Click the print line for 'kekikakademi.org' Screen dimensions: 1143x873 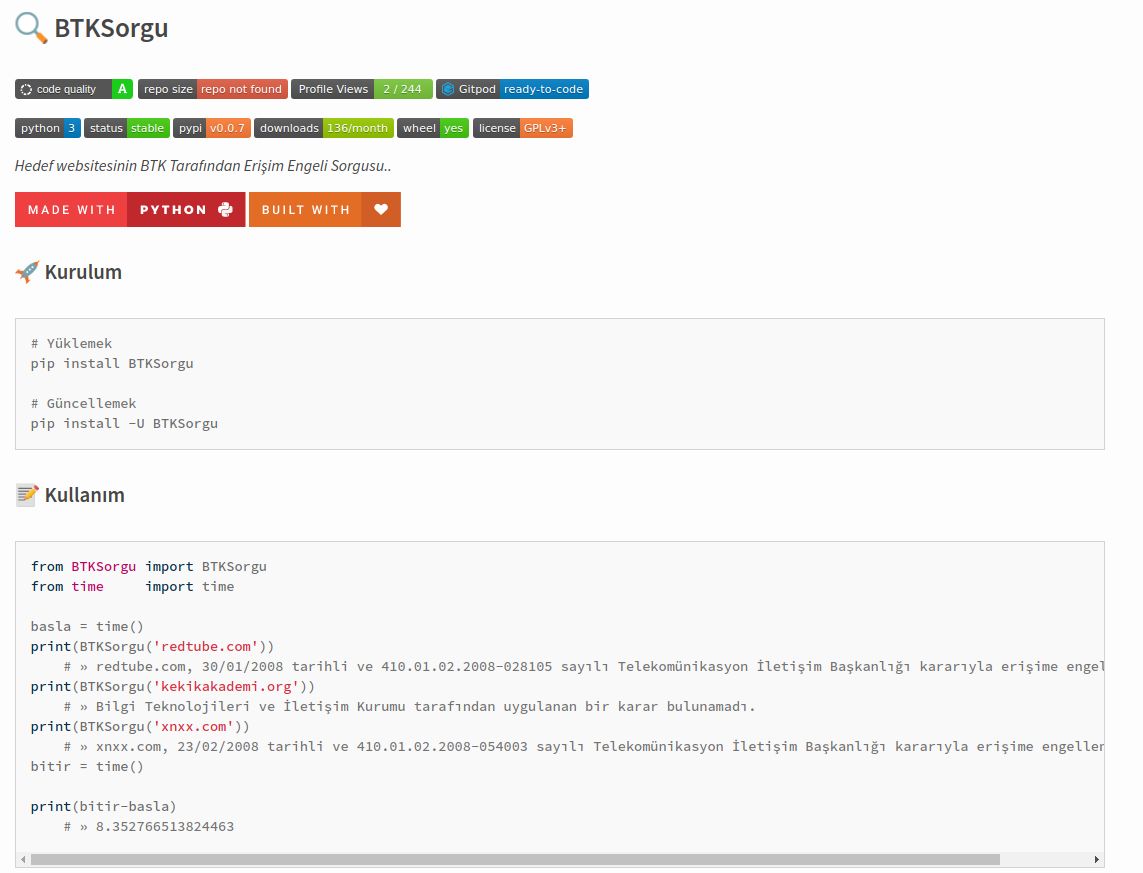pos(173,686)
